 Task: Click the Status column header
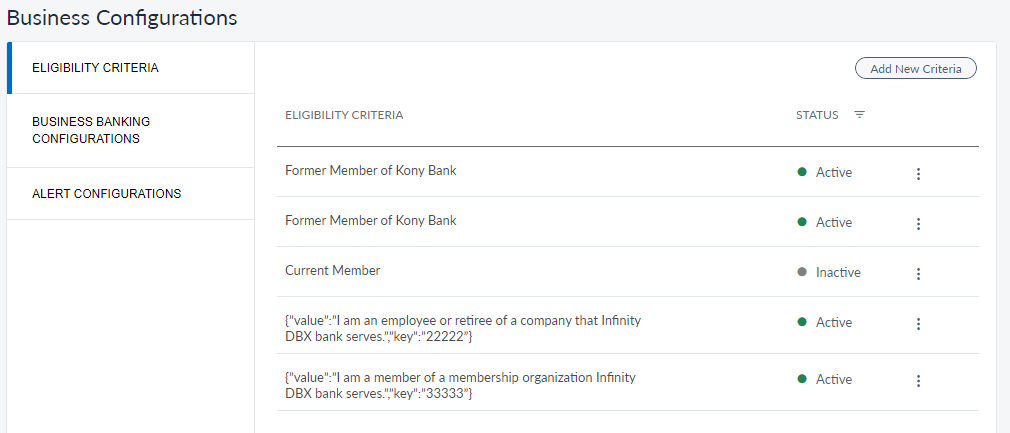[817, 115]
